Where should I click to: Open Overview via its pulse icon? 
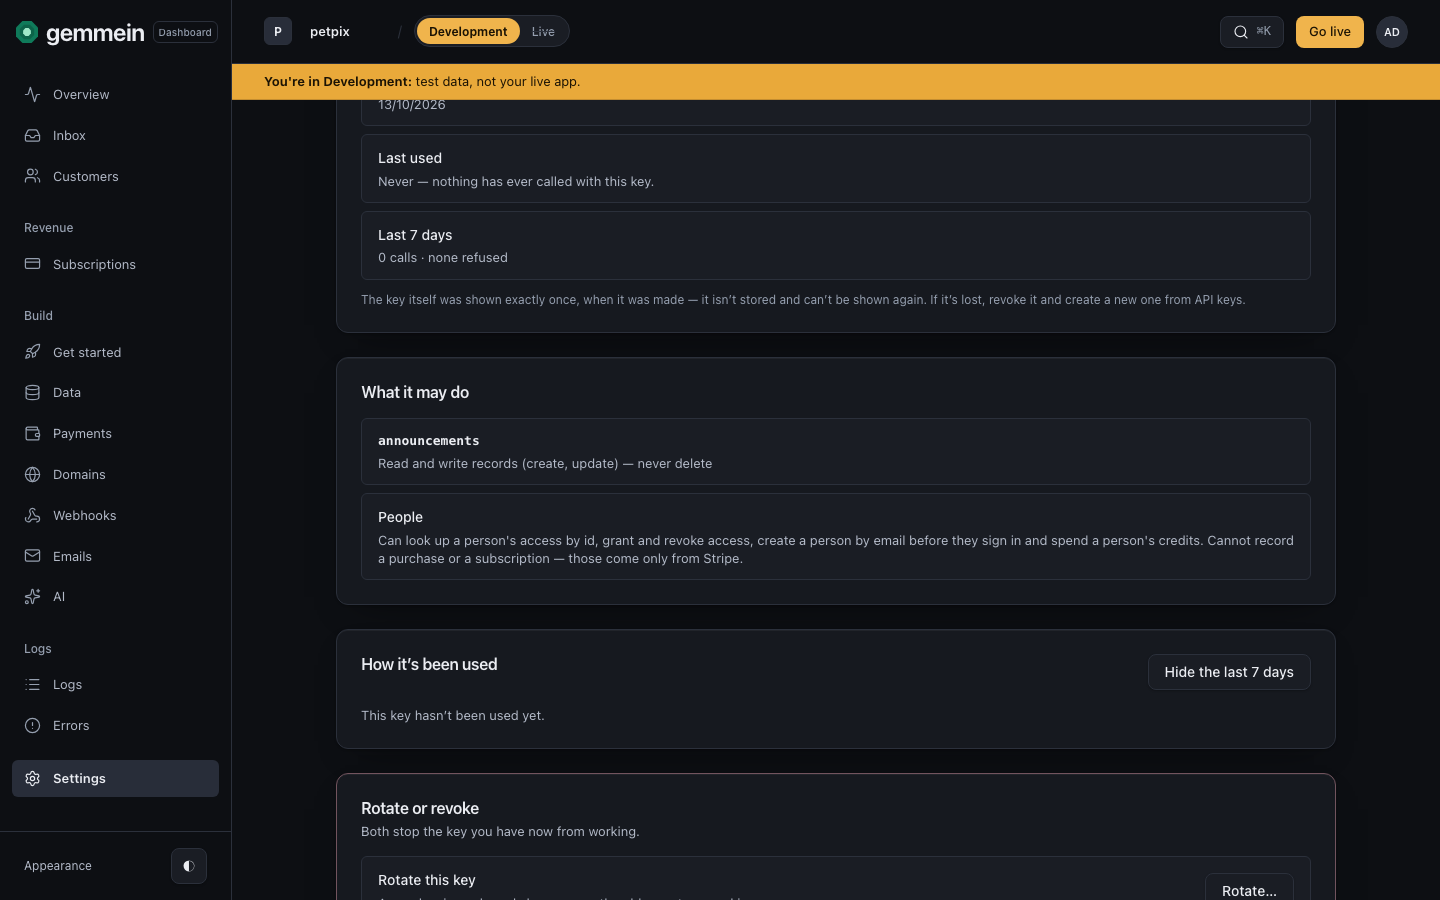33,94
